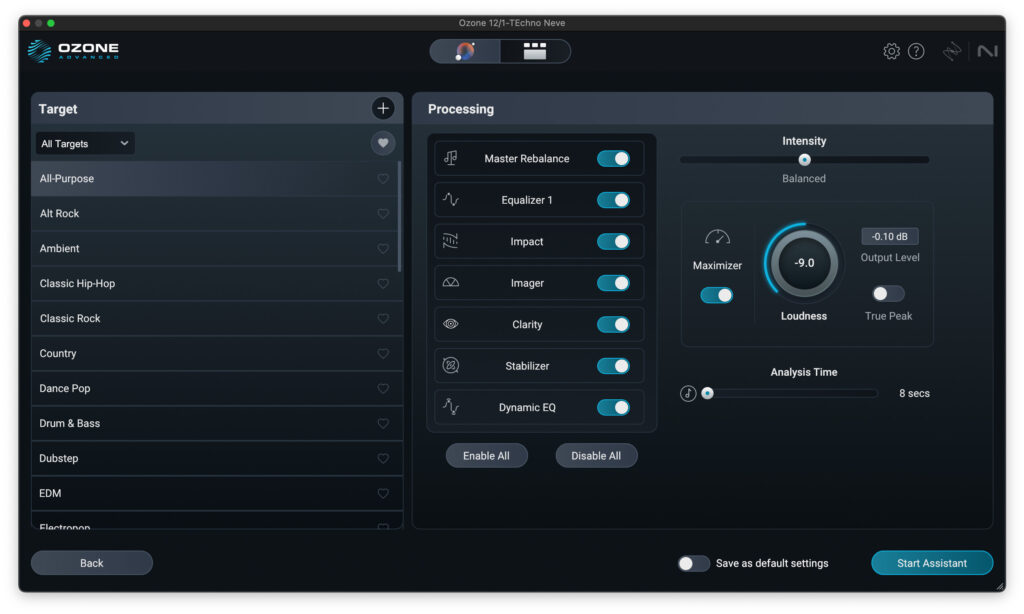Click the crossed-out link icon beside help
The image size is (1024, 614).
[952, 51]
